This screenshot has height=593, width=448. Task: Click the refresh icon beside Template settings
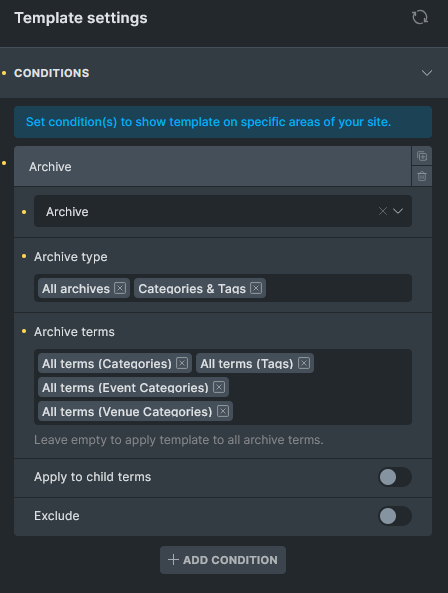pyautogui.click(x=420, y=17)
